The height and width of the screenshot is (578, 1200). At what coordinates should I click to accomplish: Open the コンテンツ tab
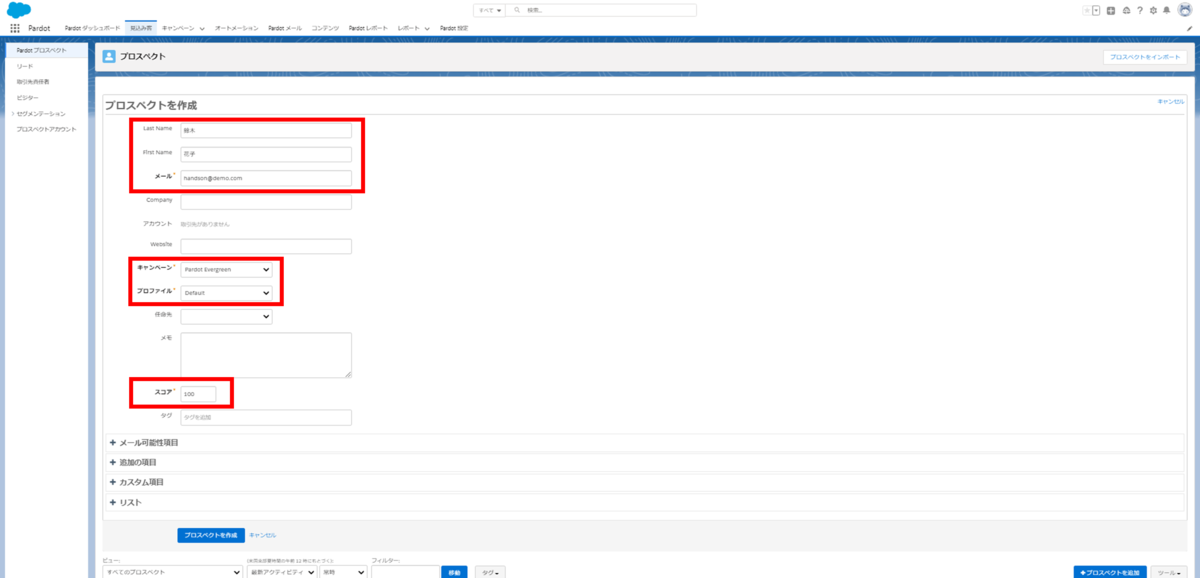[x=325, y=28]
